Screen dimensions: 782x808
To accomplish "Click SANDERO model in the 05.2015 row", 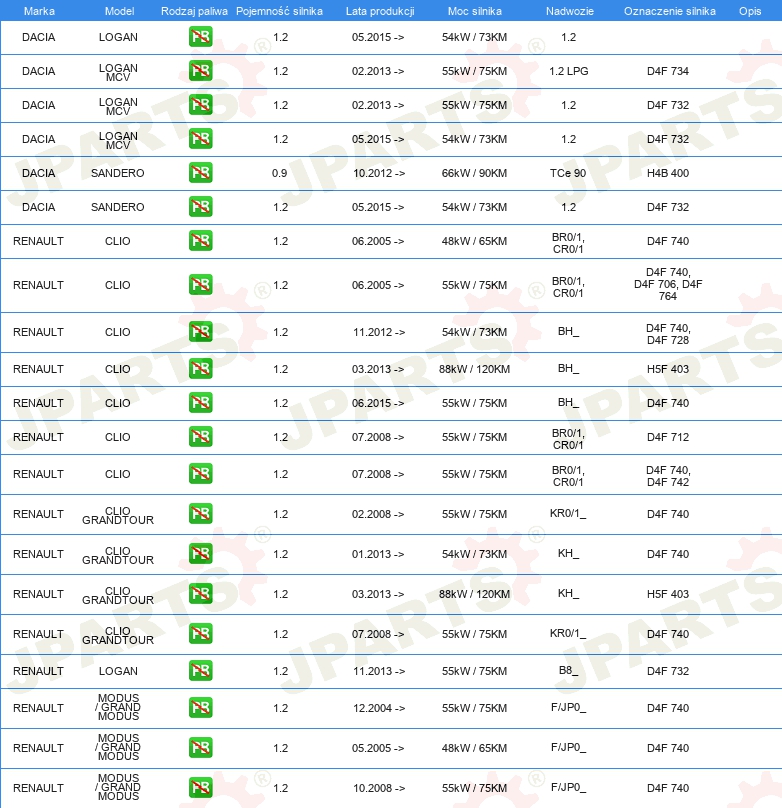I will 117,207.
